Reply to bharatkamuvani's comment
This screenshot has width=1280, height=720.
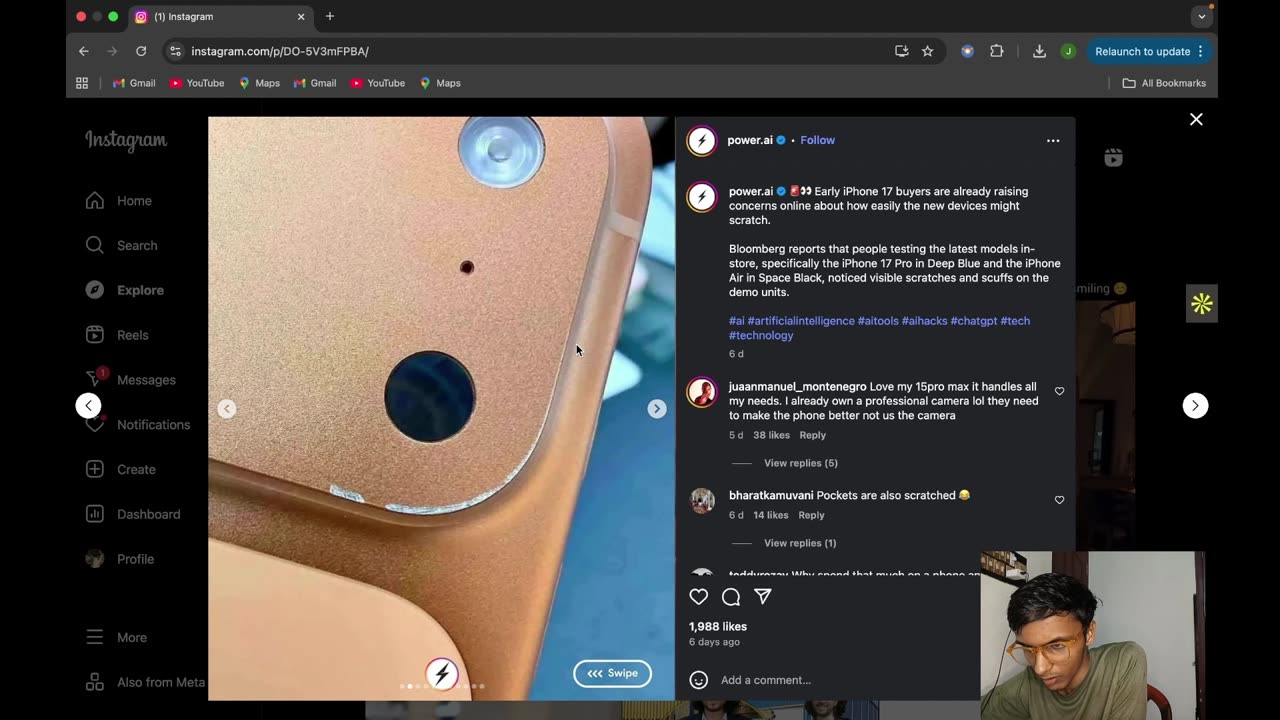tap(811, 515)
